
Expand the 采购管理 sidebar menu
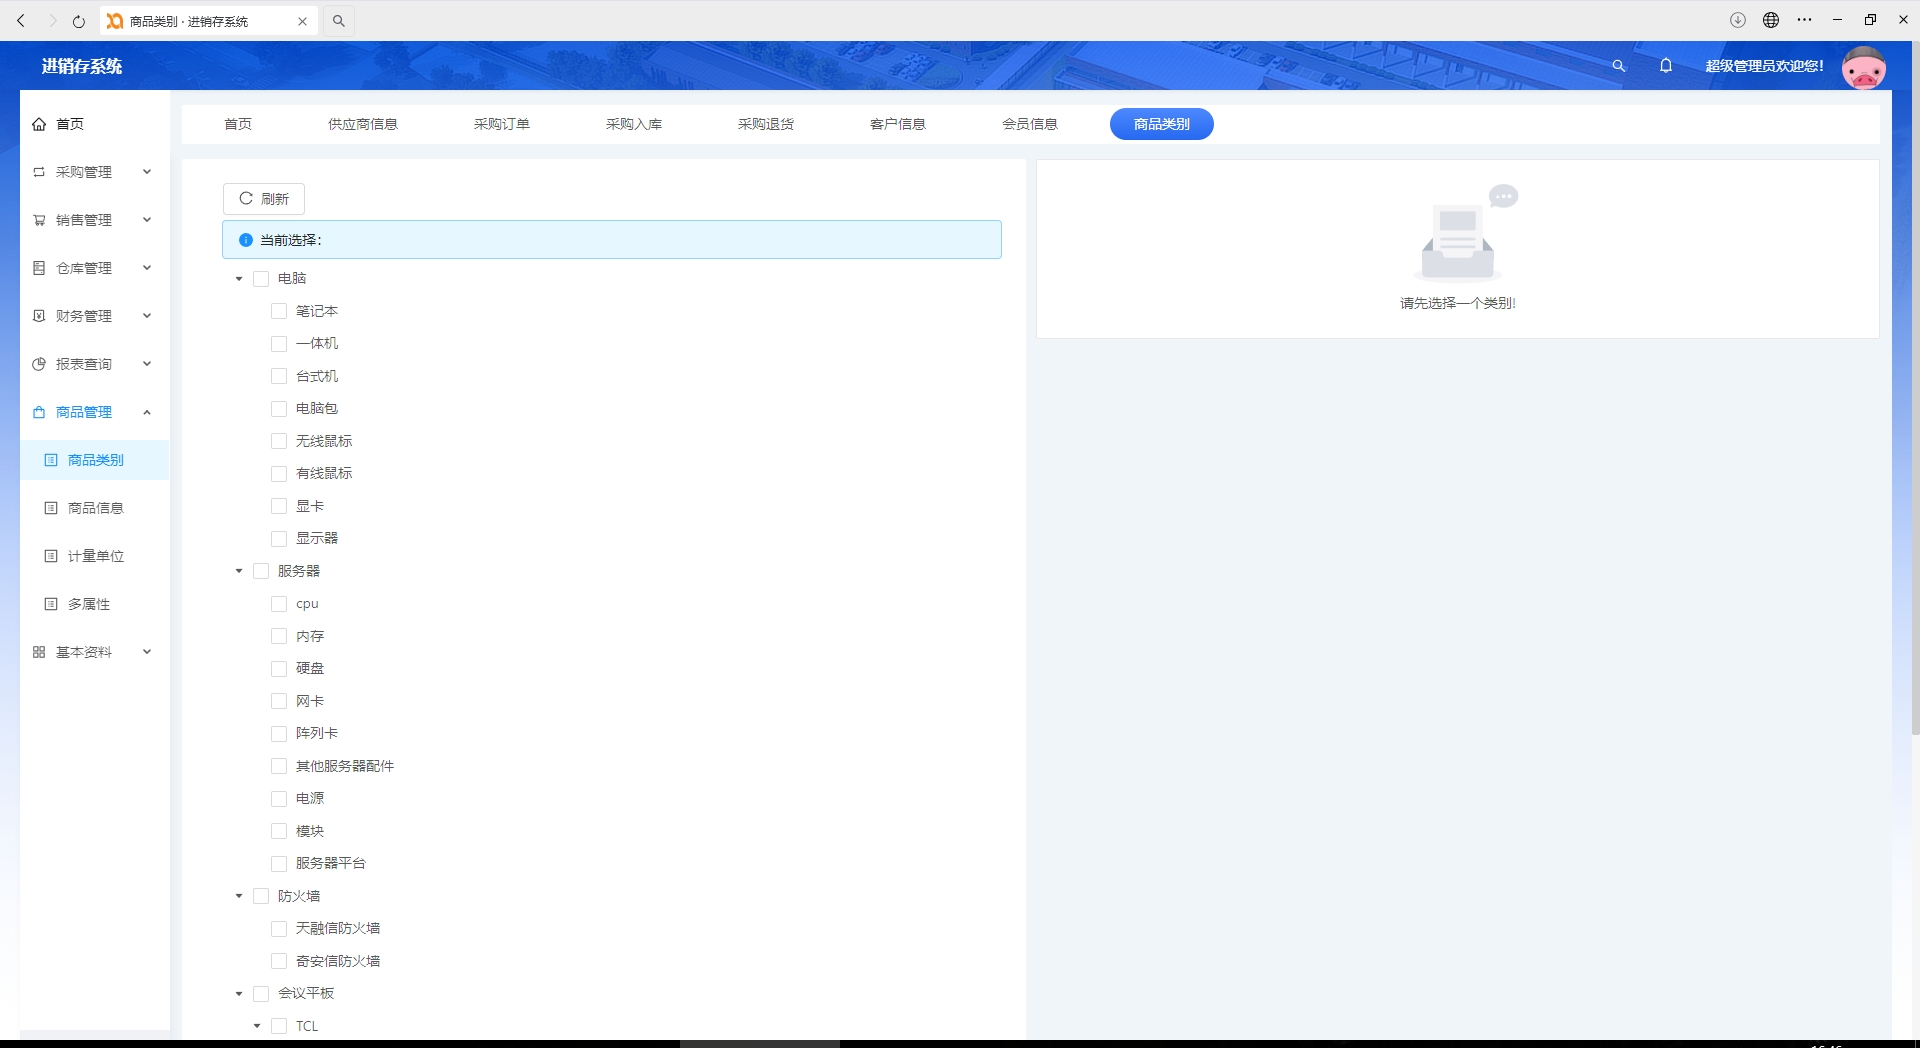[x=94, y=172]
